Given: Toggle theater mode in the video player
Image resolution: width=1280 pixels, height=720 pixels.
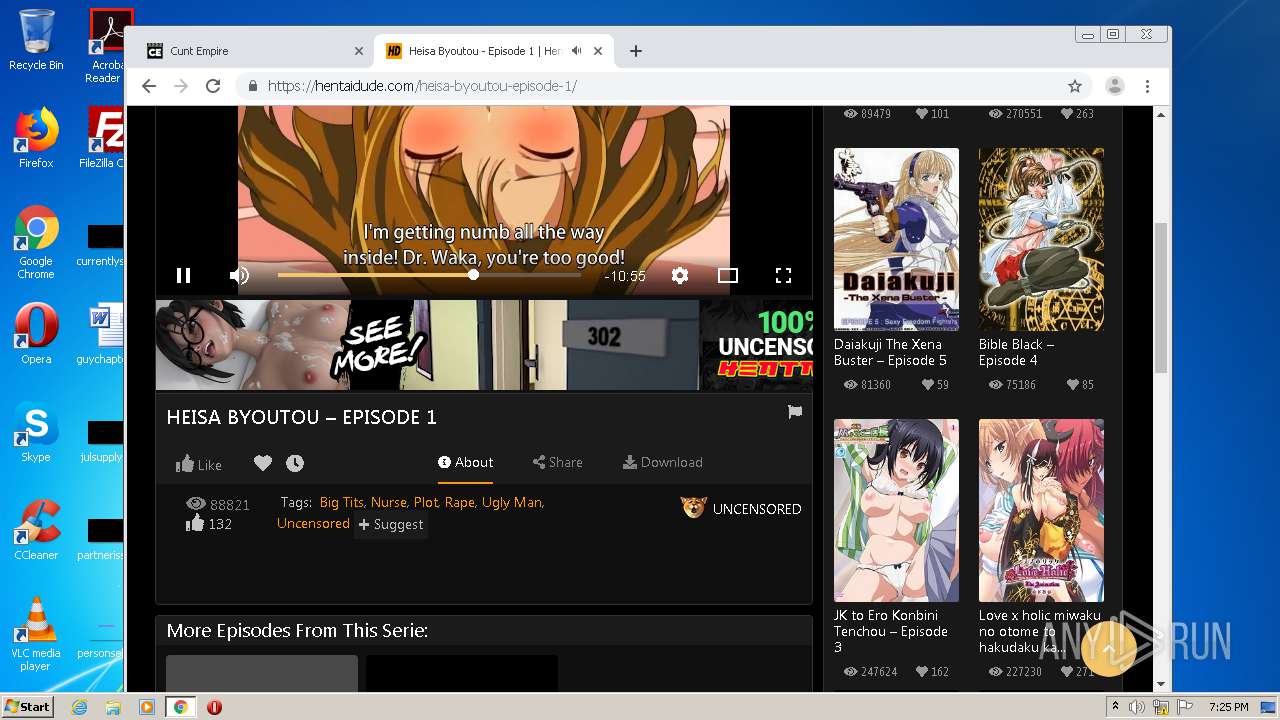Looking at the screenshot, I should (x=728, y=276).
